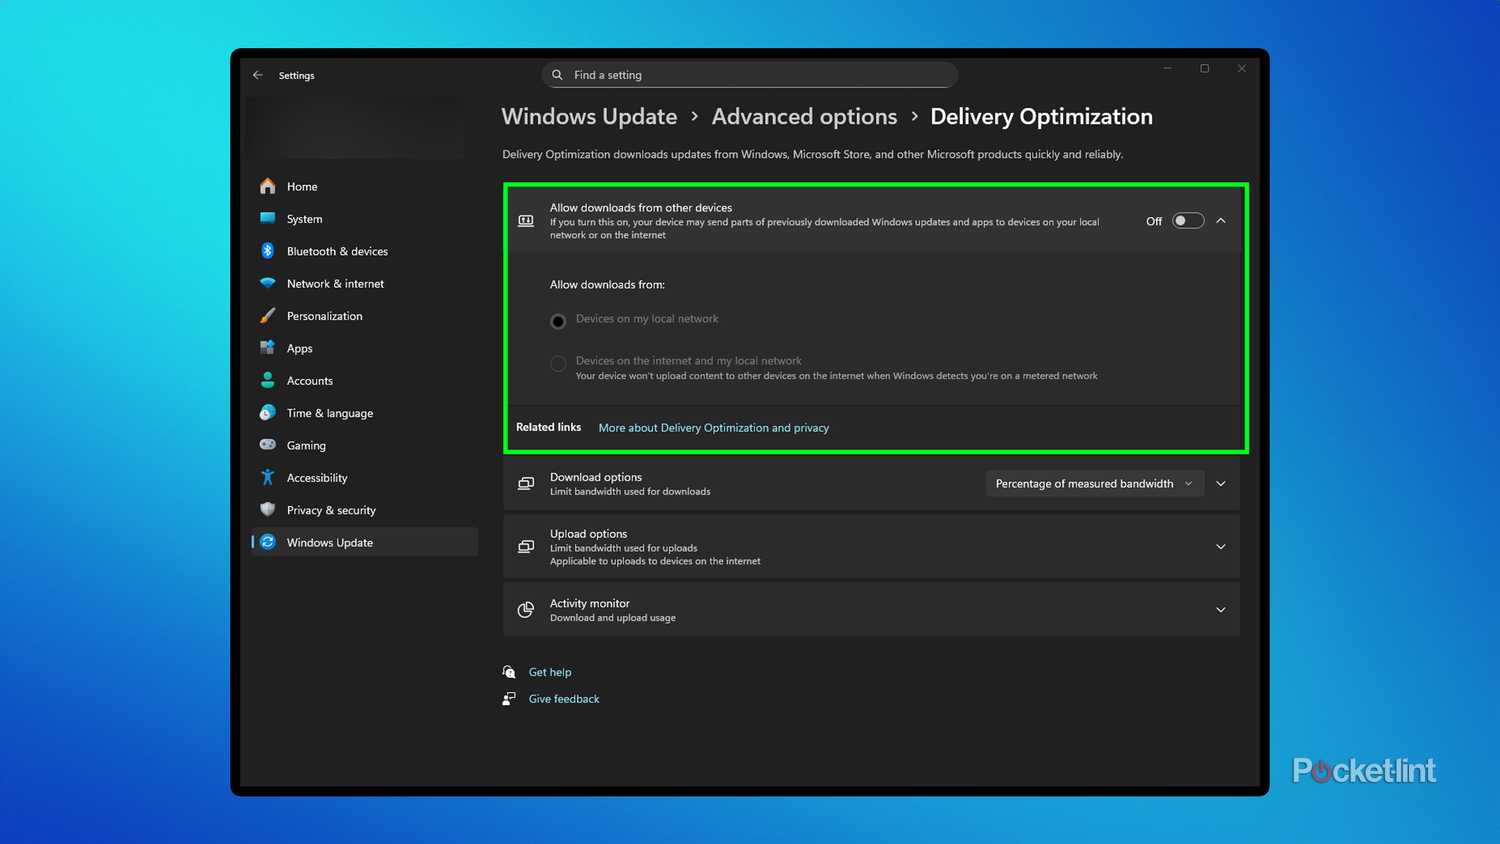
Task: Click the Give feedback link
Action: 564,699
